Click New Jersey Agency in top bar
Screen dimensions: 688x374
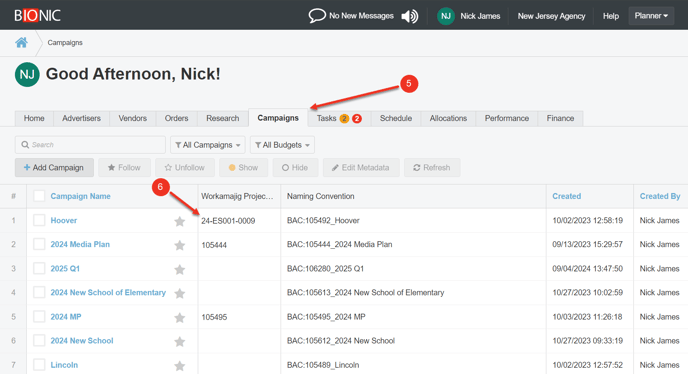pyautogui.click(x=551, y=16)
